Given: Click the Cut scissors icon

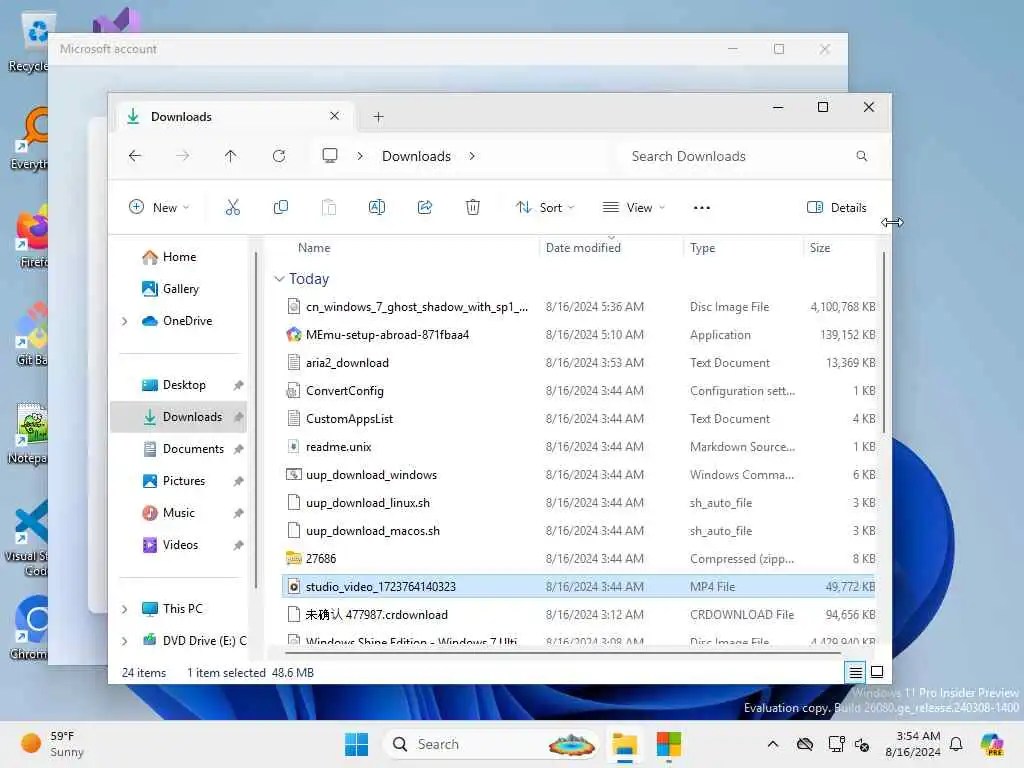Looking at the screenshot, I should (232, 208).
